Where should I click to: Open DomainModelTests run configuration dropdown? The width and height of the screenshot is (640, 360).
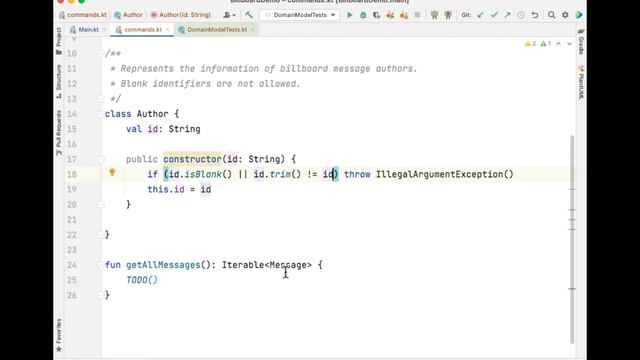[x=300, y=15]
